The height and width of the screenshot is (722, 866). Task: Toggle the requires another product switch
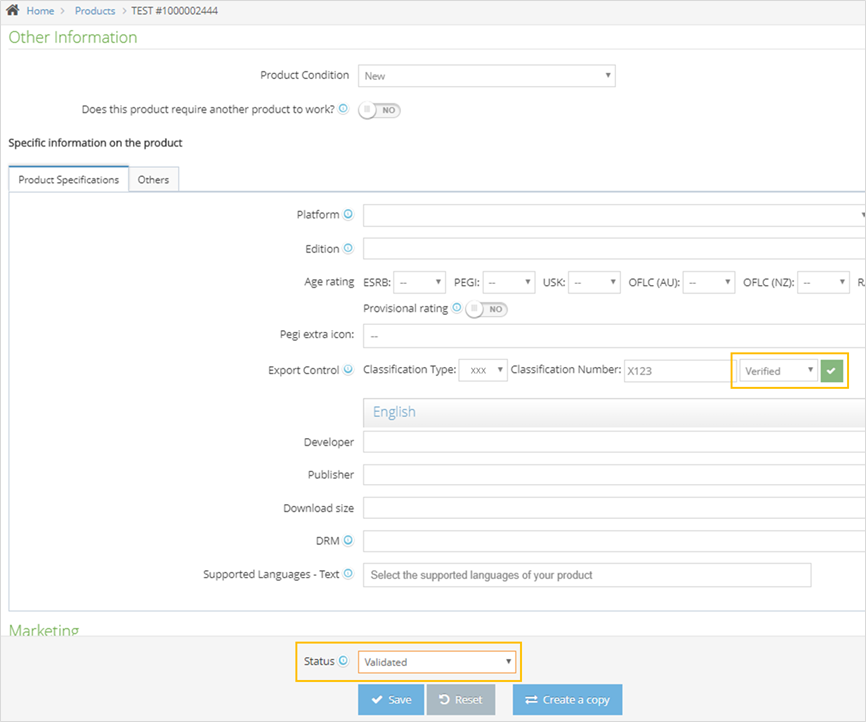click(380, 110)
